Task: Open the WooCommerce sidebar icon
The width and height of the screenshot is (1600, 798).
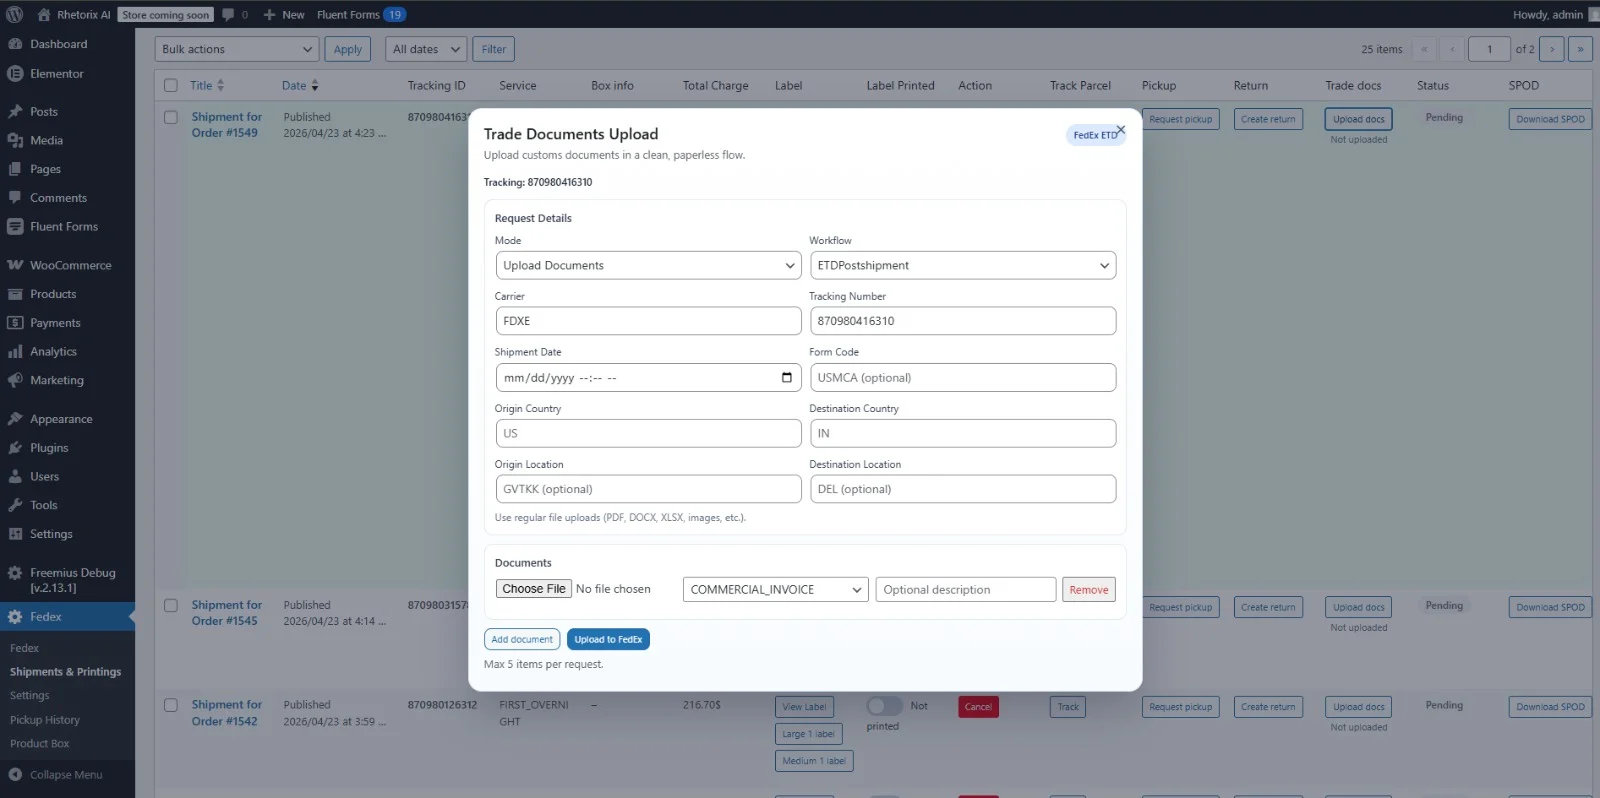Action: pos(15,265)
